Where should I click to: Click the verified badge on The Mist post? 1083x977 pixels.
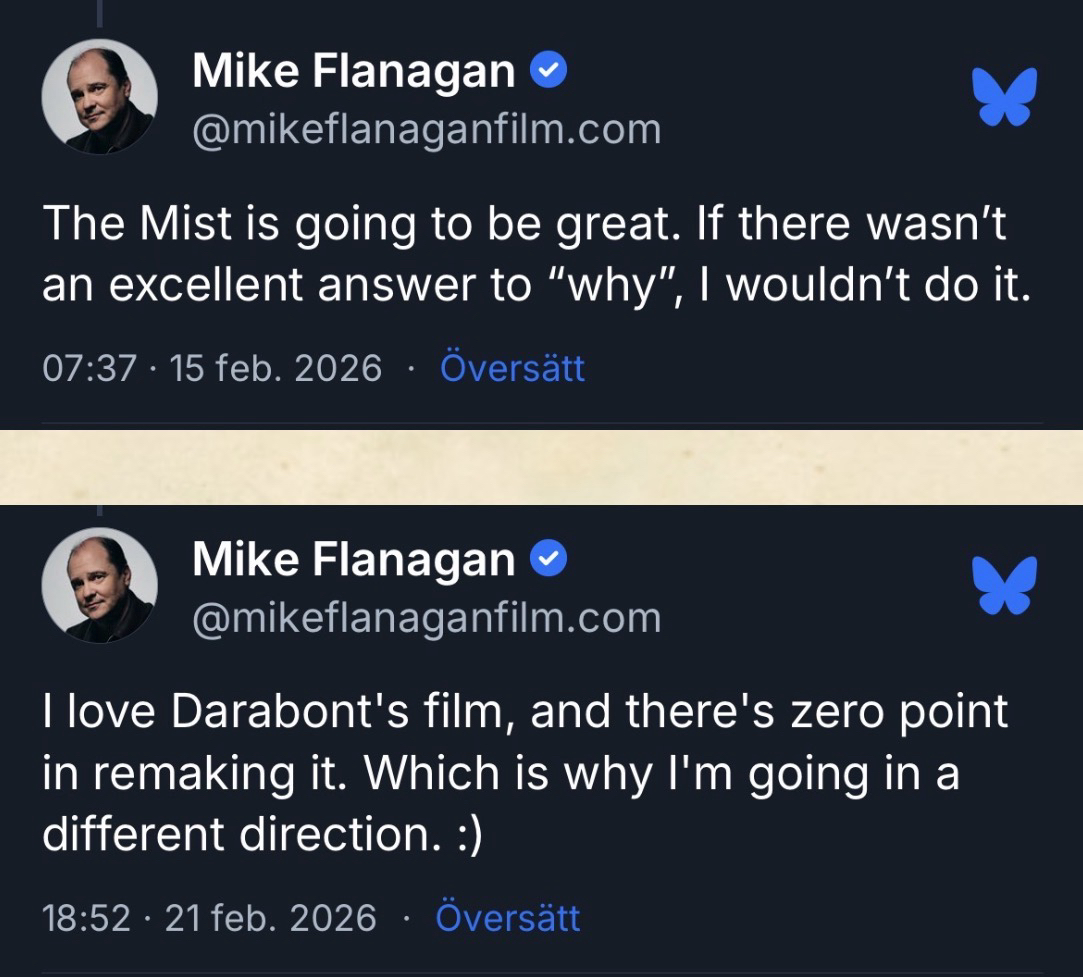click(549, 71)
